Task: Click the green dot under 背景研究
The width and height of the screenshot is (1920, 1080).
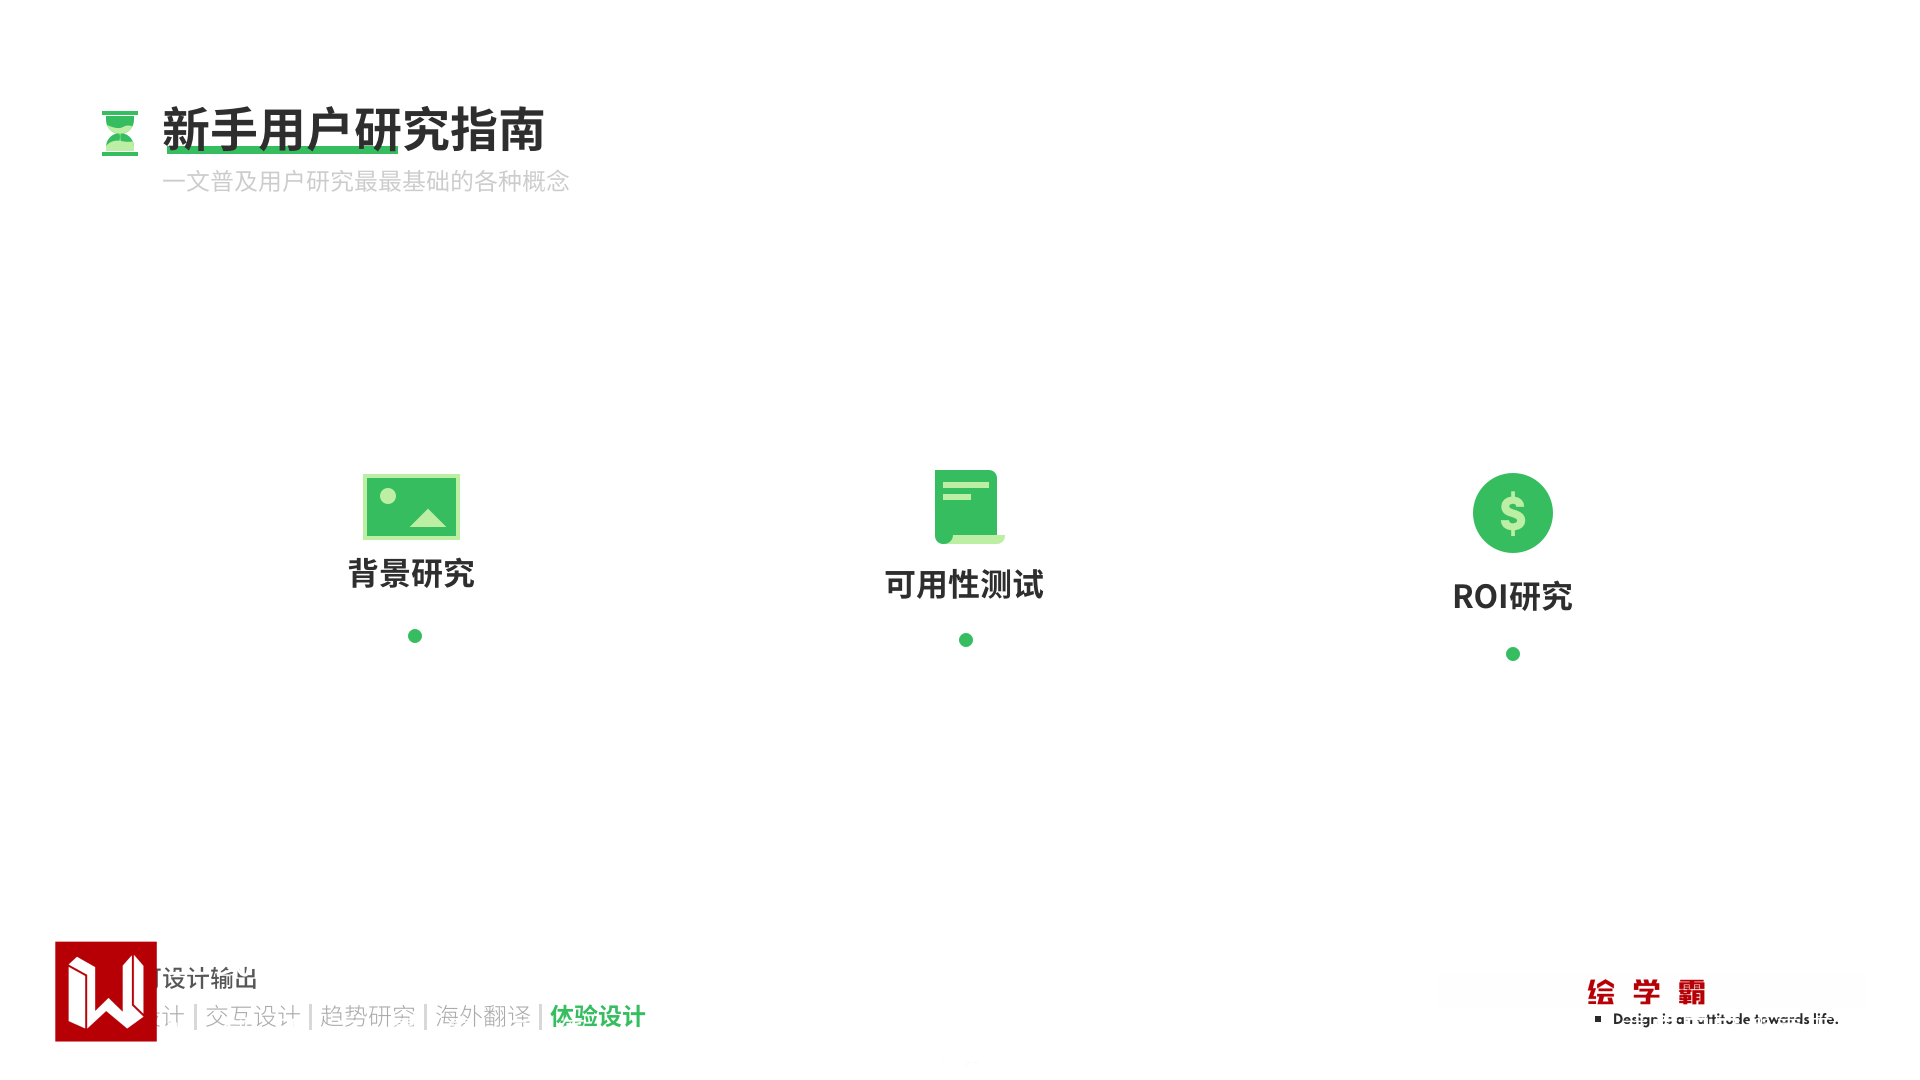Action: pos(415,636)
